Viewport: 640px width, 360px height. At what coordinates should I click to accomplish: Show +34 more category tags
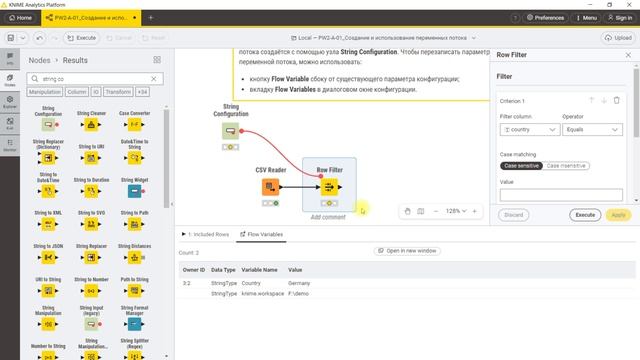(142, 92)
